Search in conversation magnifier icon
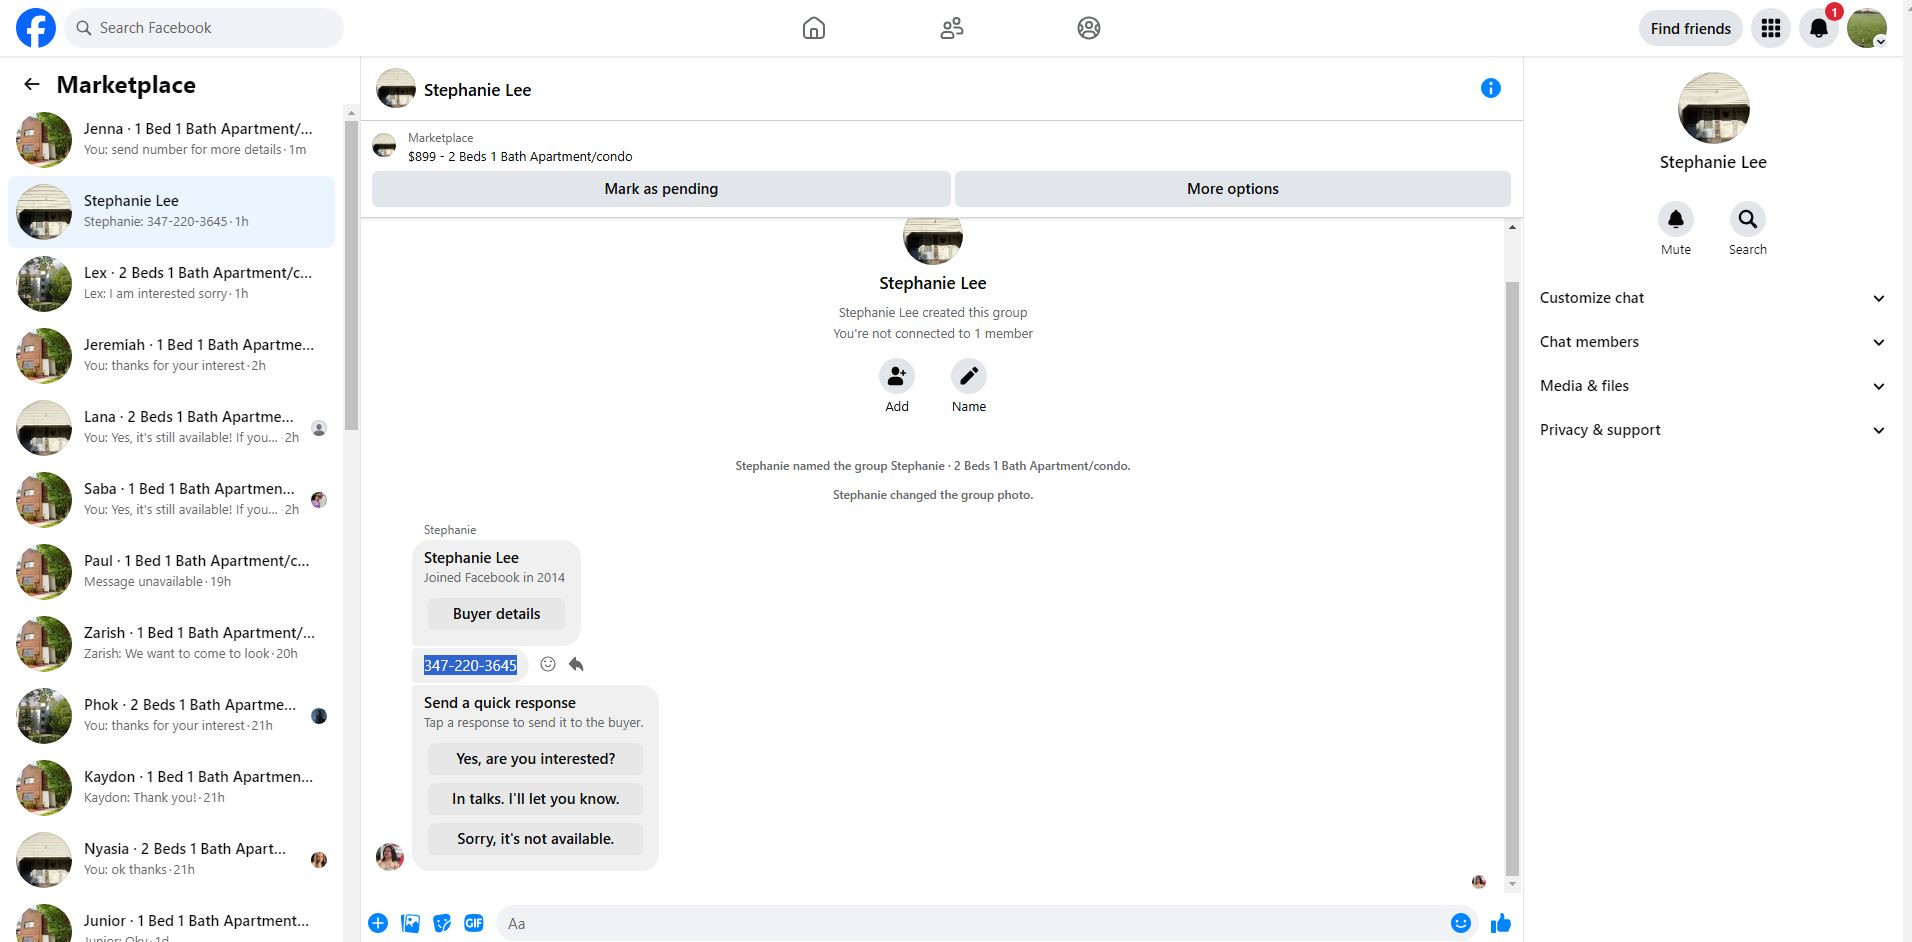1912x942 pixels. click(x=1748, y=219)
